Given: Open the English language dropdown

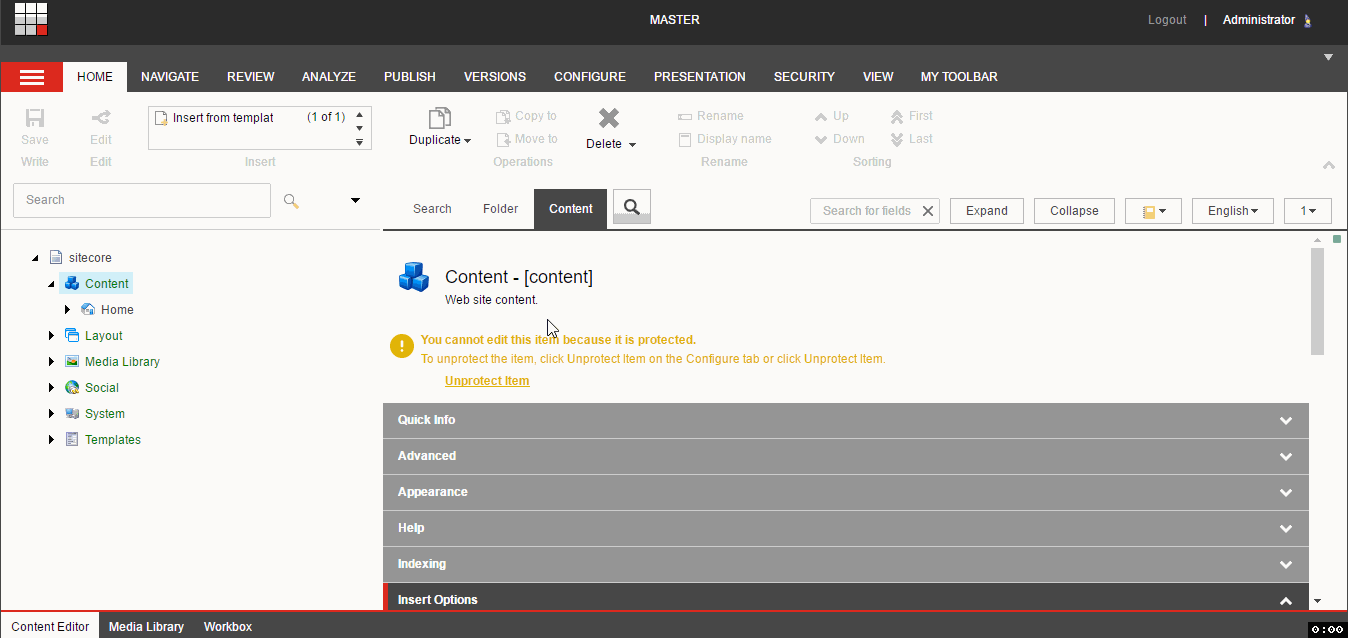Looking at the screenshot, I should 1233,211.
